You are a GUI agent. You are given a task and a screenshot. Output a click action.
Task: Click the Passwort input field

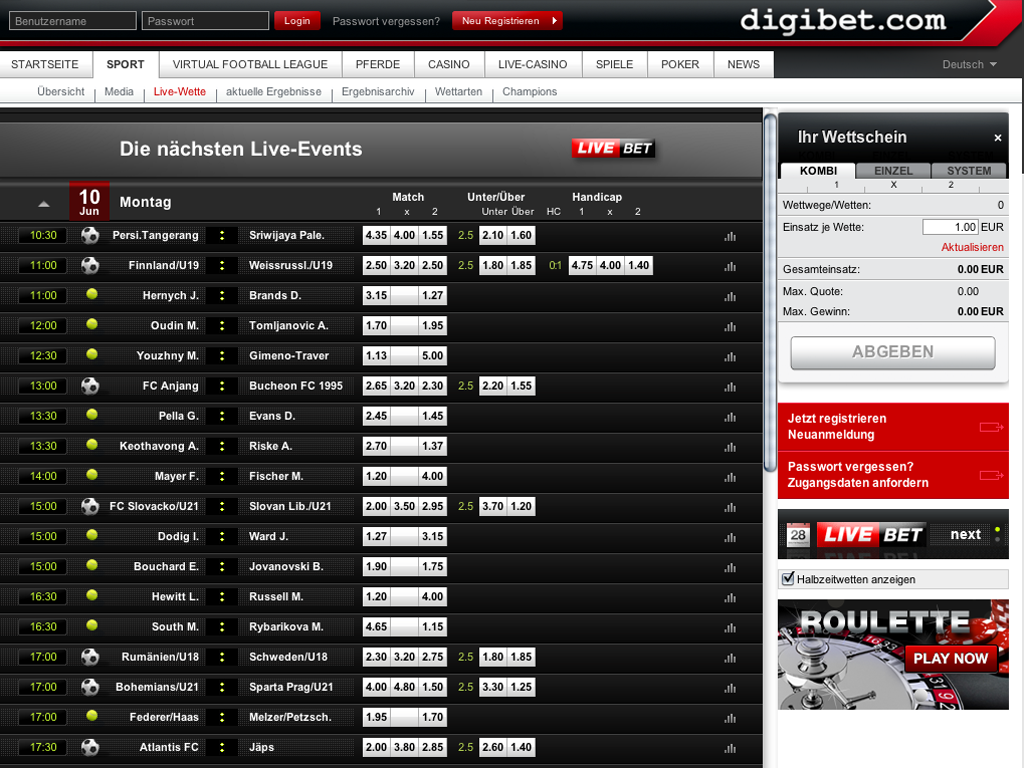click(205, 21)
